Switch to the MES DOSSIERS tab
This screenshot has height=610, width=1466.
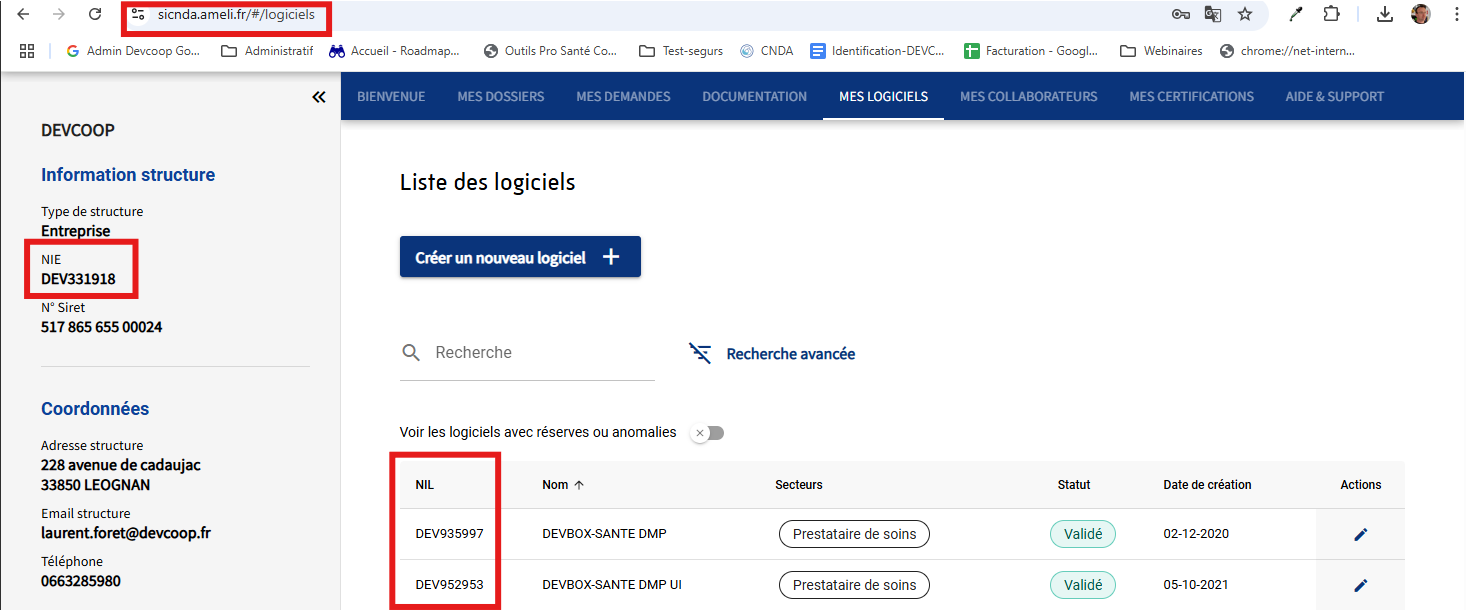click(x=501, y=97)
